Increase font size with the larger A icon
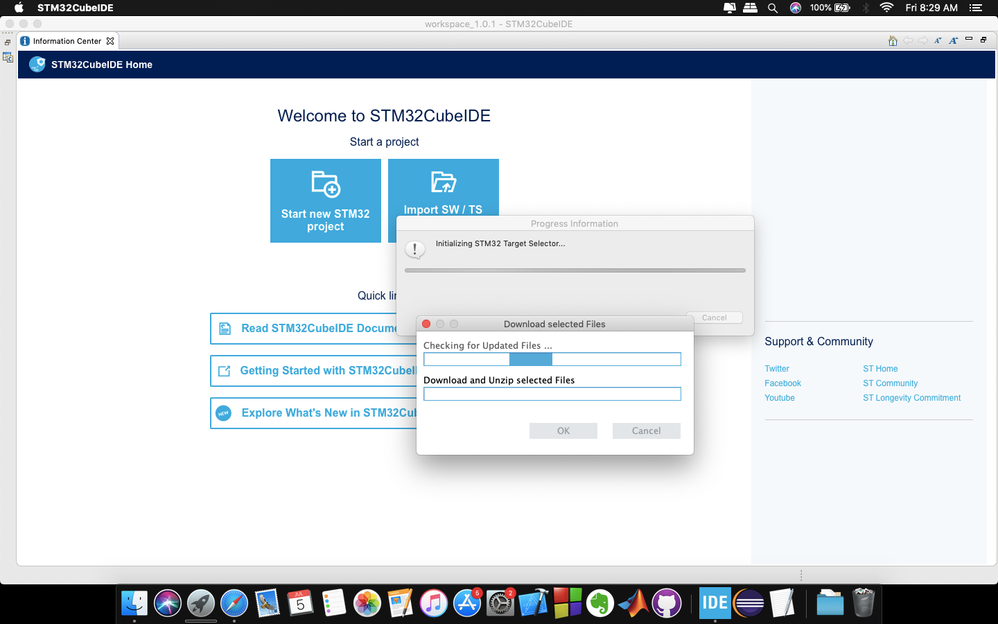This screenshot has height=624, width=998. [953, 41]
